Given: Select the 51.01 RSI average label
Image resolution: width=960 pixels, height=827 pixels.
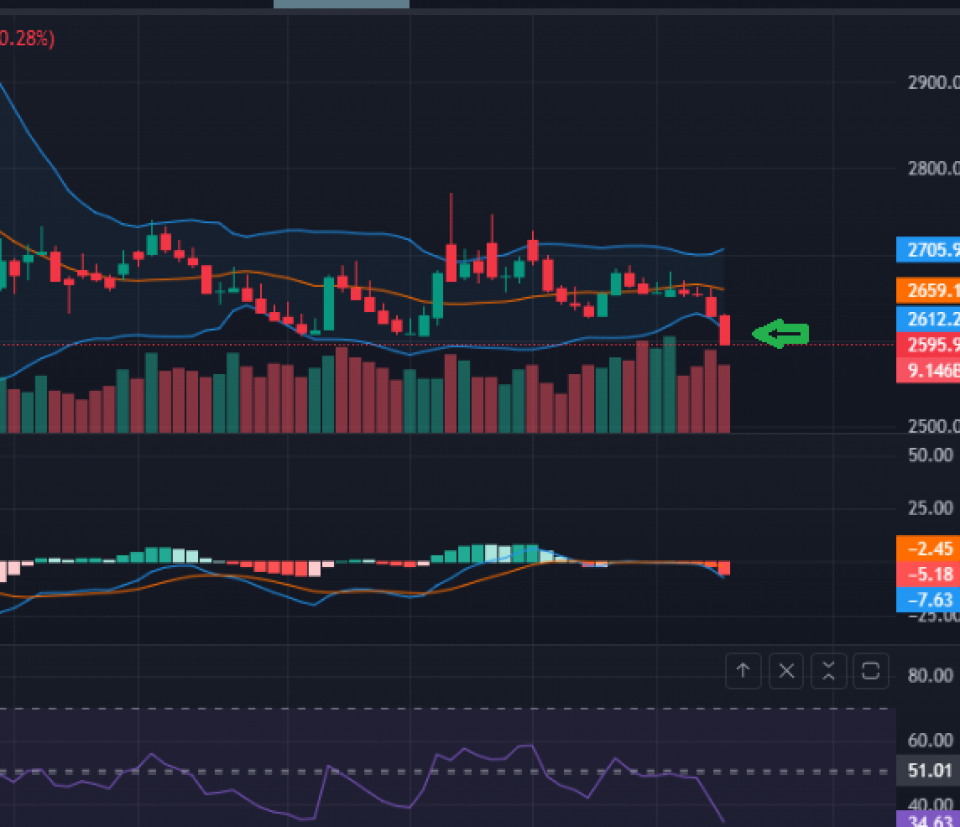Looking at the screenshot, I should (x=928, y=771).
